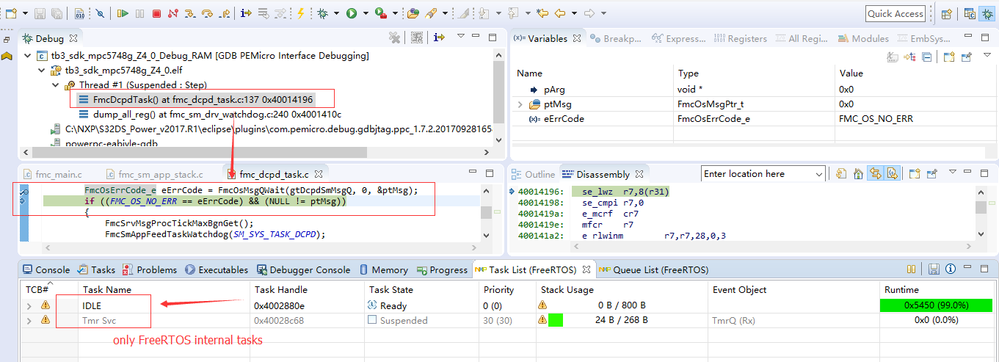This screenshot has width=999, height=362.
Task: Click the Disassembly Home icon
Action: (x=858, y=174)
